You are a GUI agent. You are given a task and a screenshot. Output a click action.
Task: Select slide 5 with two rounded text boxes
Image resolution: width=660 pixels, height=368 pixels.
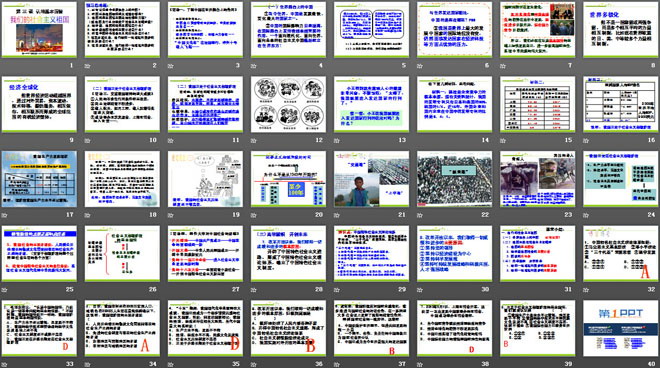pos(372,29)
